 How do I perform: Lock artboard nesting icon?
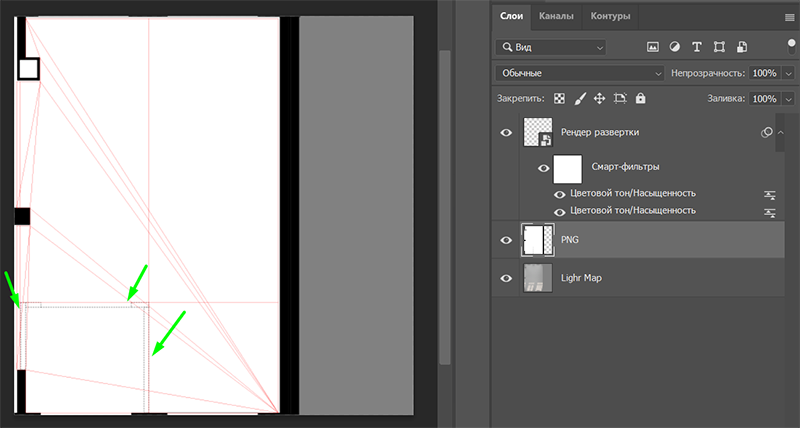(x=620, y=98)
